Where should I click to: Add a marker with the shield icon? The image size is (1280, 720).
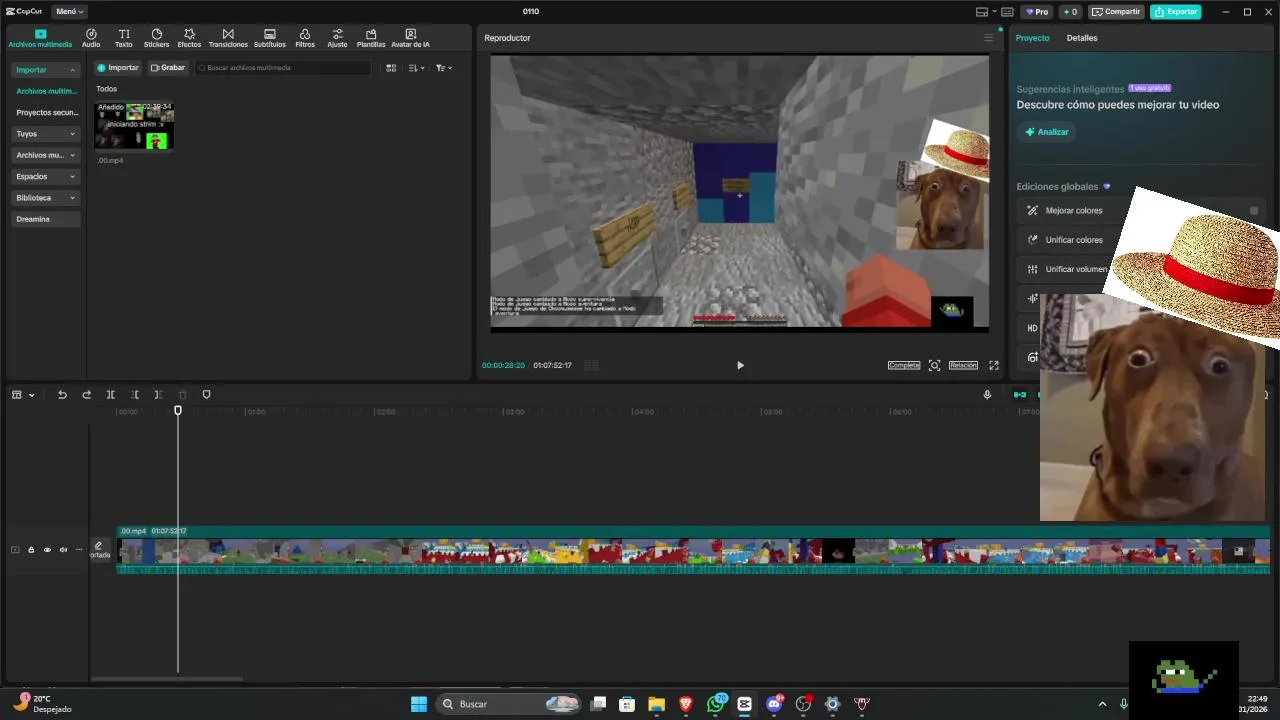click(207, 395)
